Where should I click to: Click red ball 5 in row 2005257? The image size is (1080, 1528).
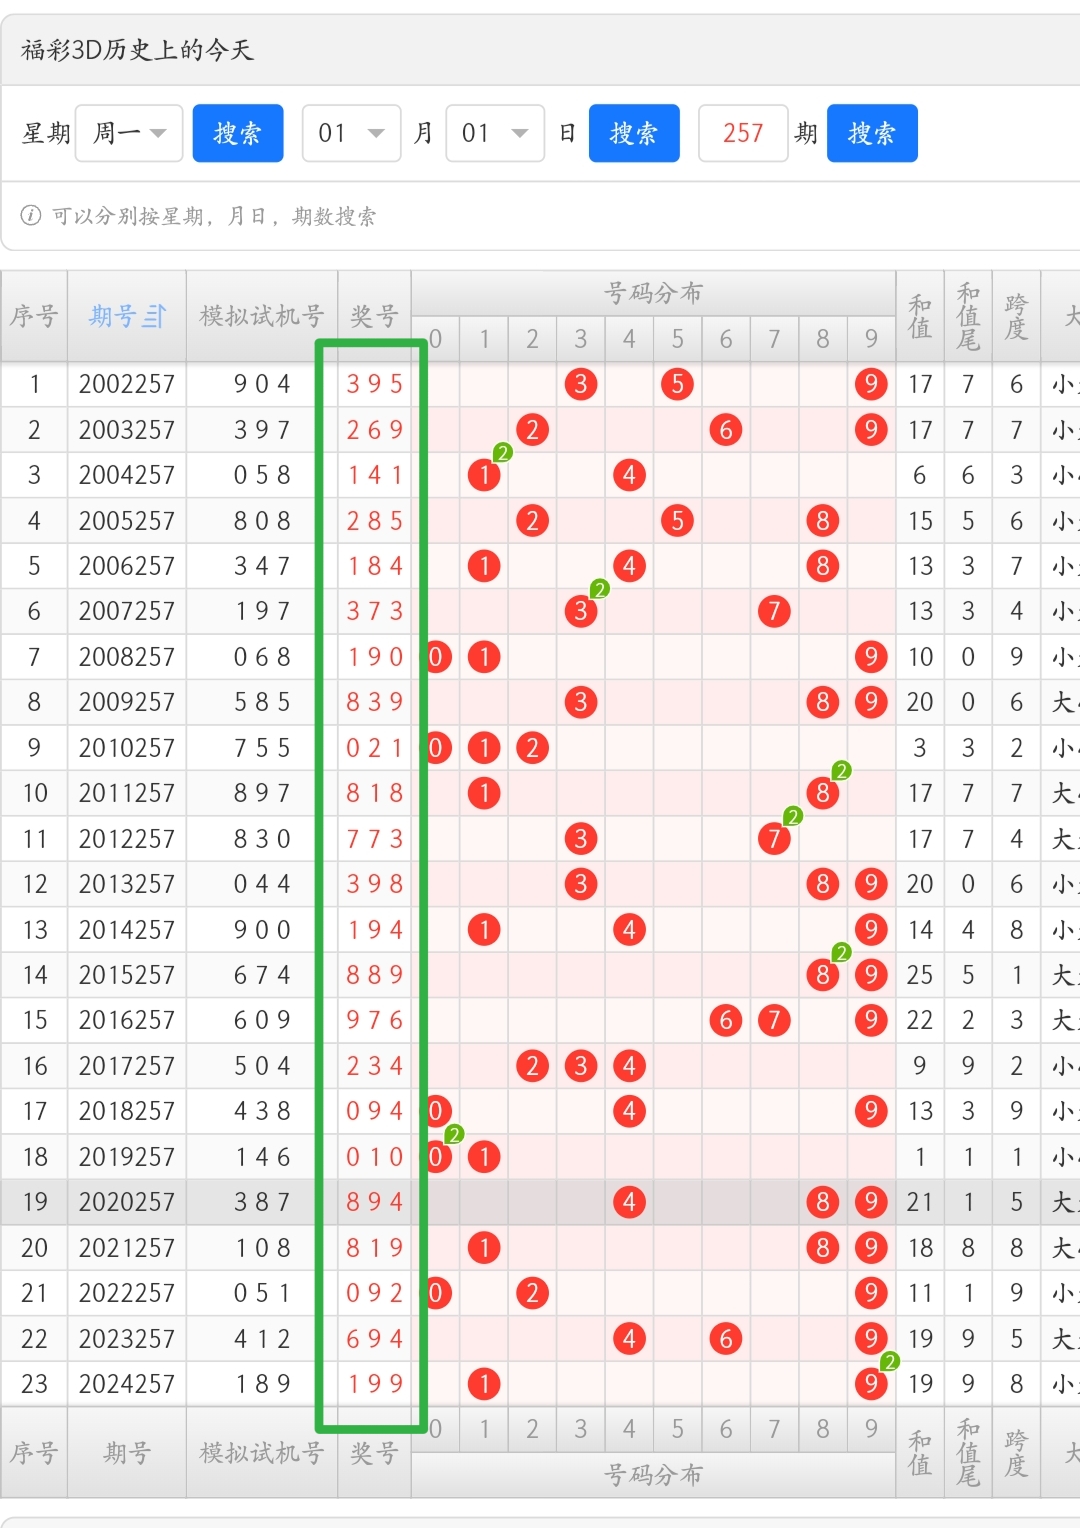pyautogui.click(x=677, y=521)
